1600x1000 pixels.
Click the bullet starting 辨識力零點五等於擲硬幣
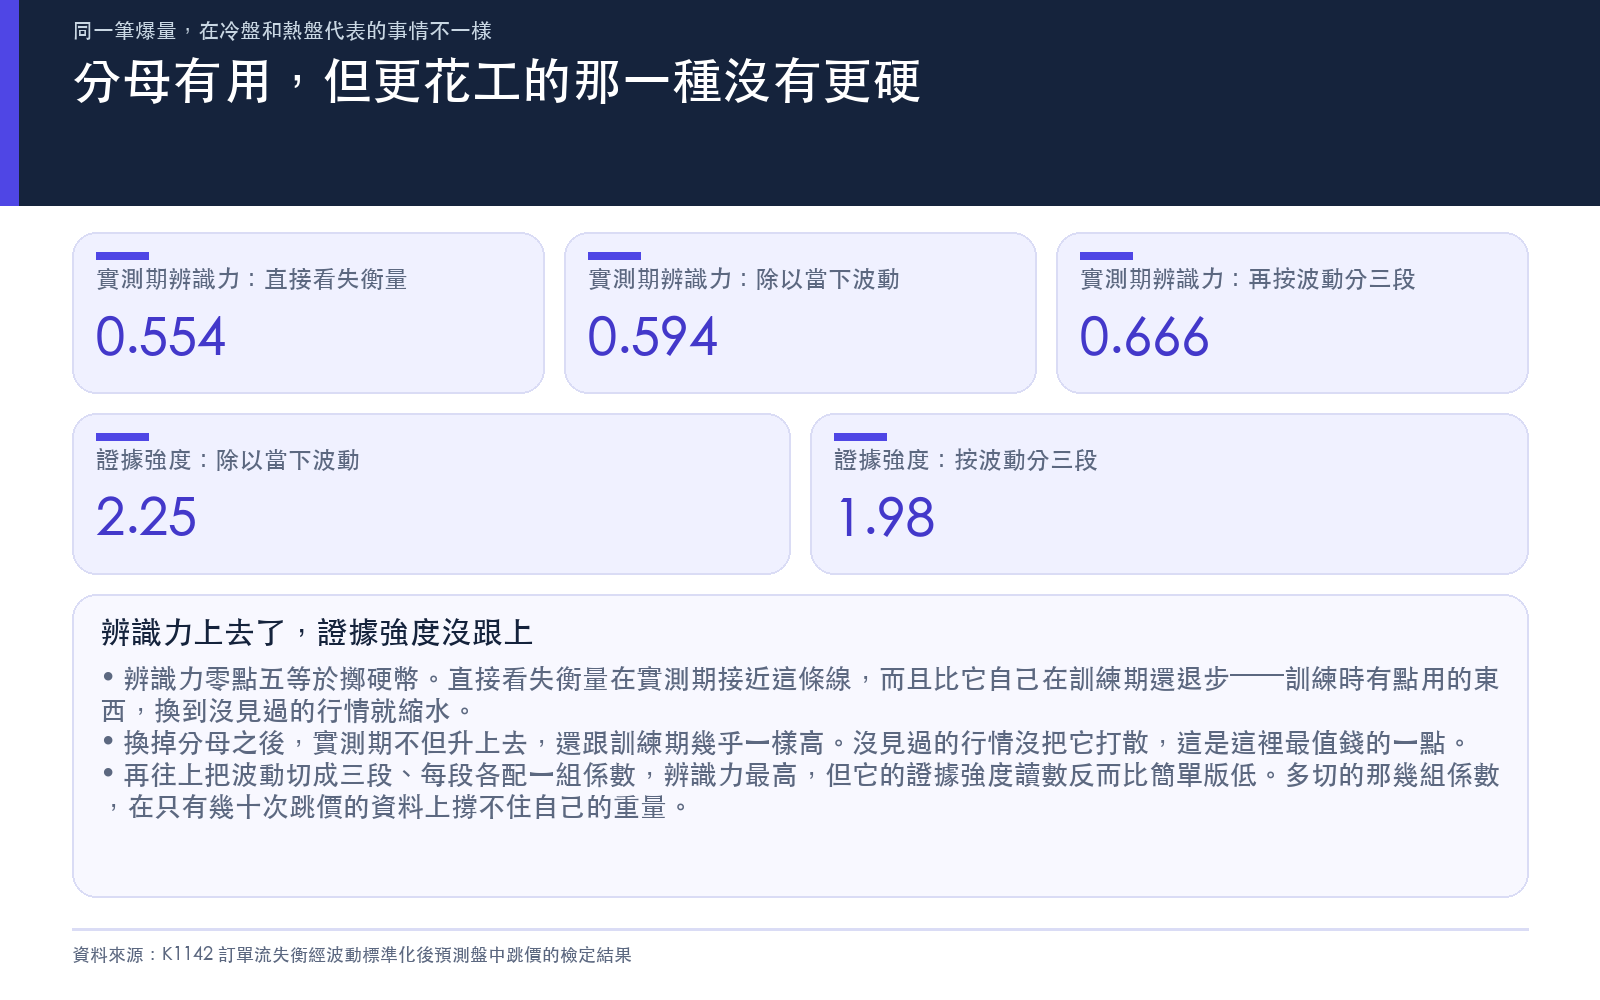click(800, 695)
